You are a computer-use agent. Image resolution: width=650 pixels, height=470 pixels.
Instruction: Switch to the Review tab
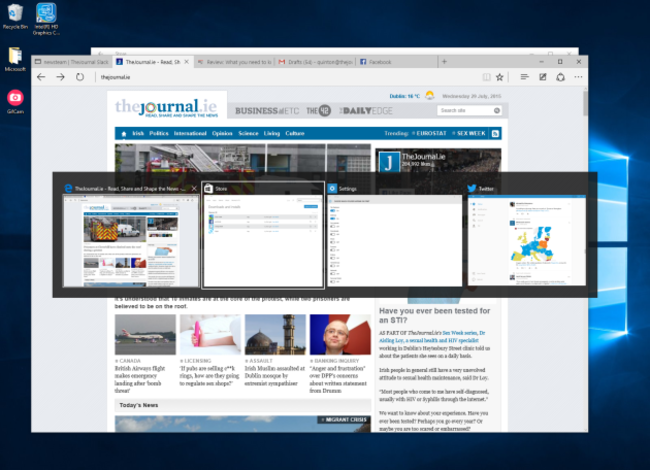pyautogui.click(x=235, y=62)
